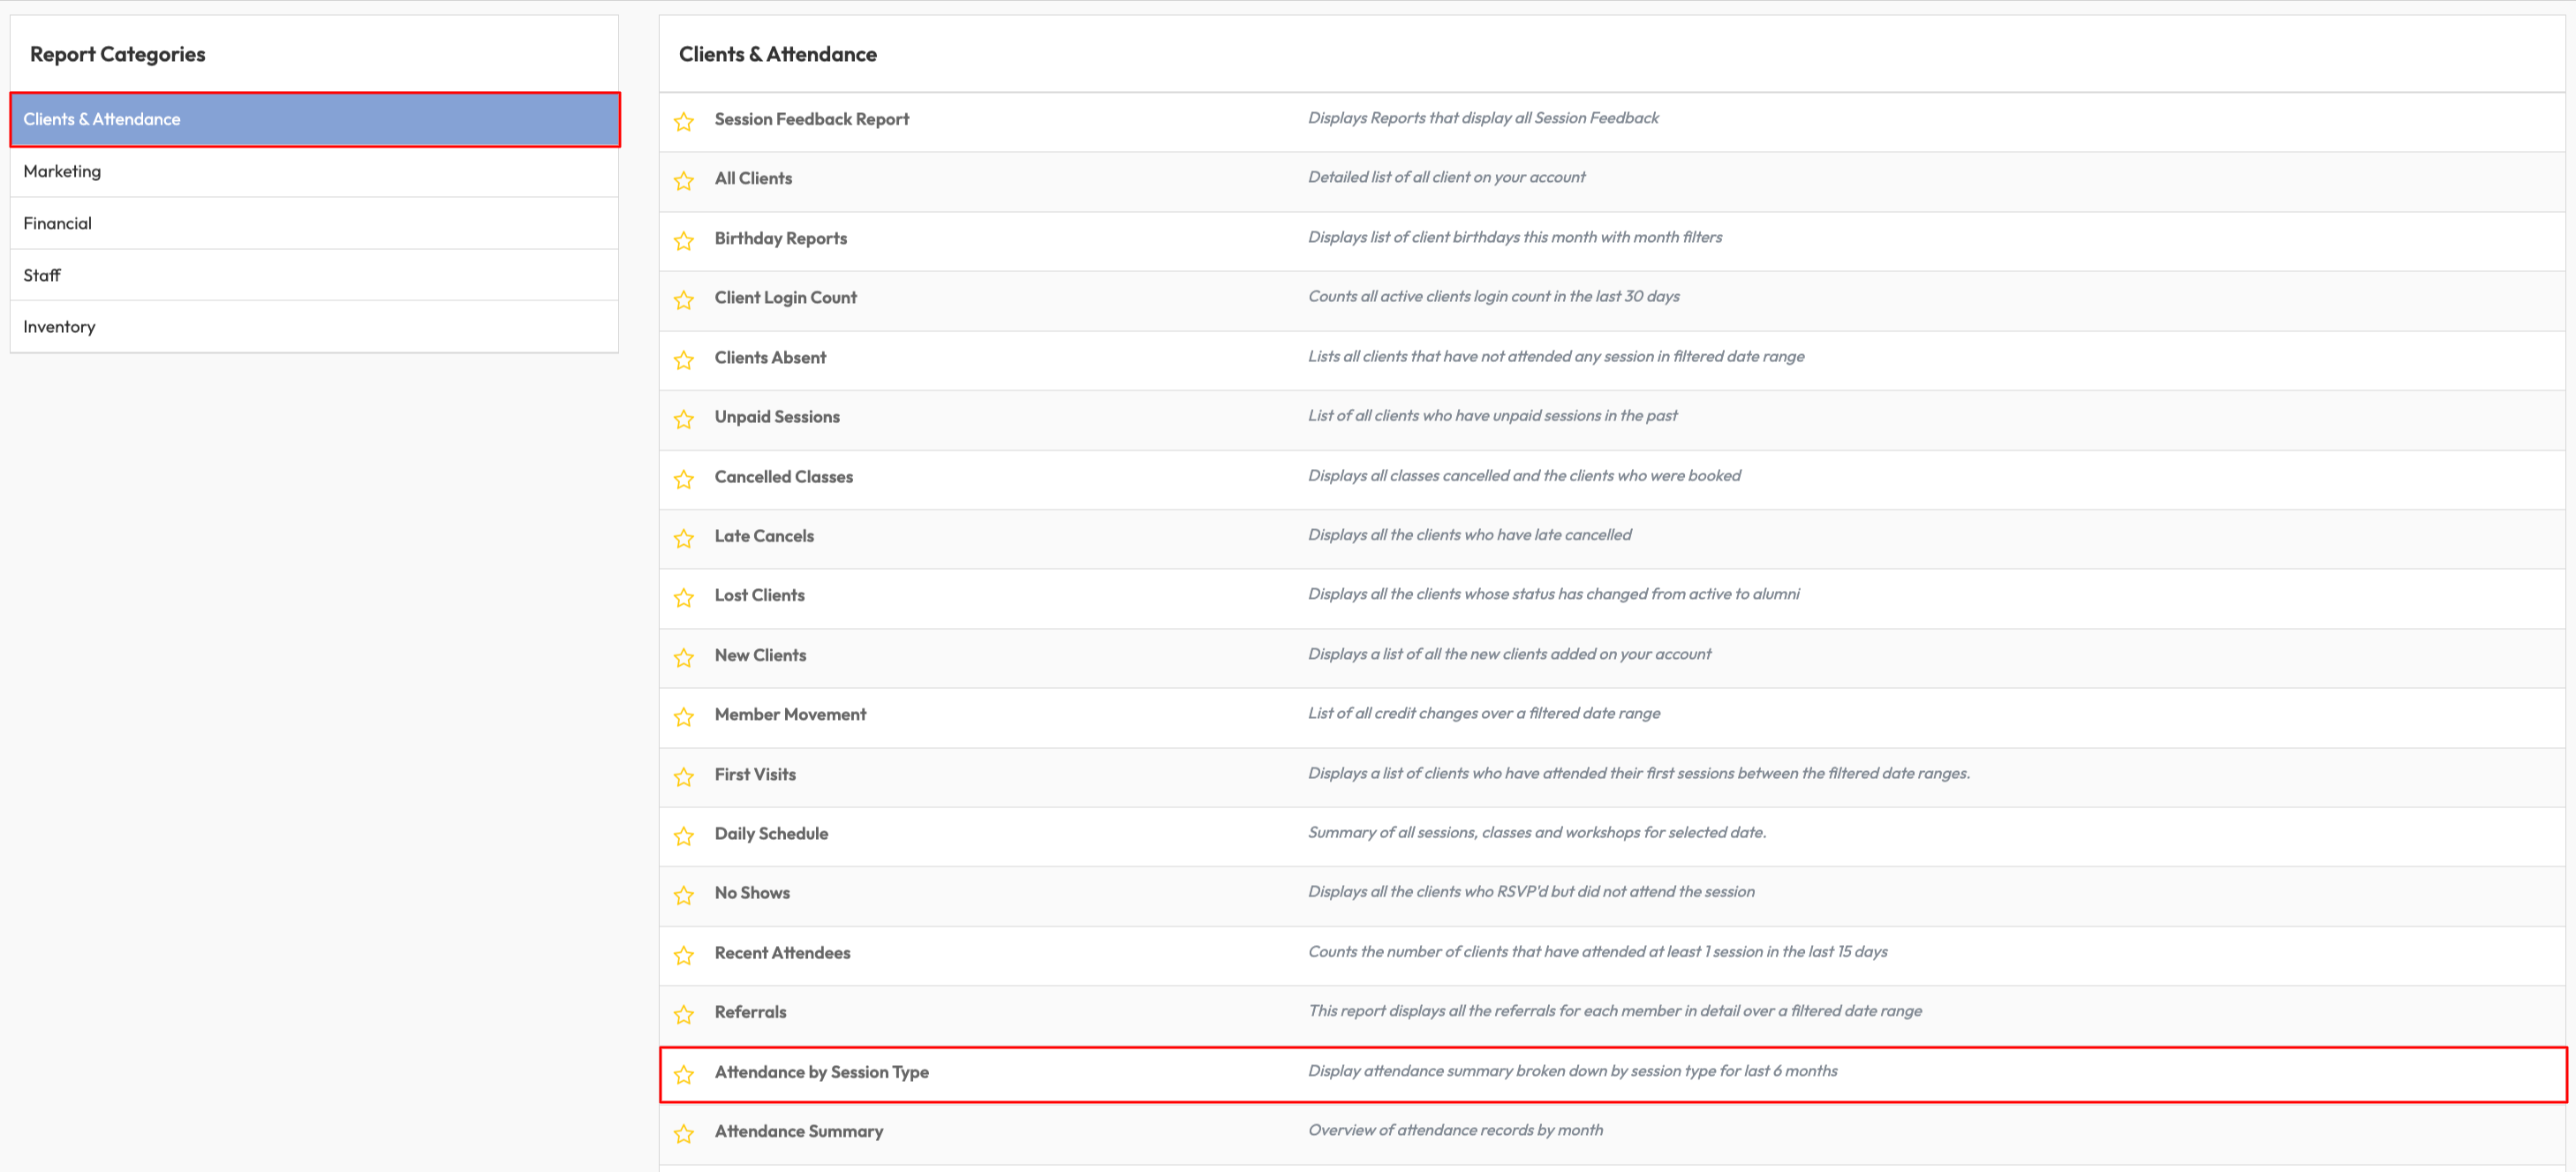Open Clients Absent report

click(770, 357)
